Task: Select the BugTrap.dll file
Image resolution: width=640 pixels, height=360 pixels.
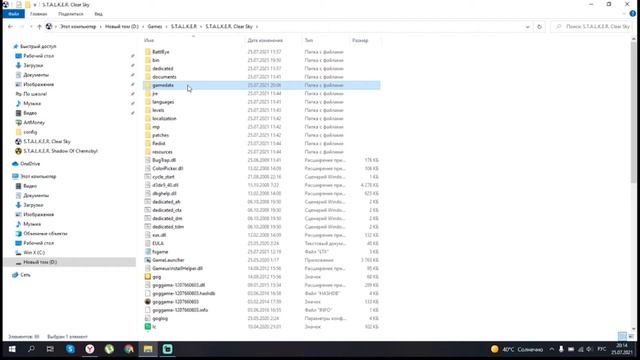Action: pos(164,160)
